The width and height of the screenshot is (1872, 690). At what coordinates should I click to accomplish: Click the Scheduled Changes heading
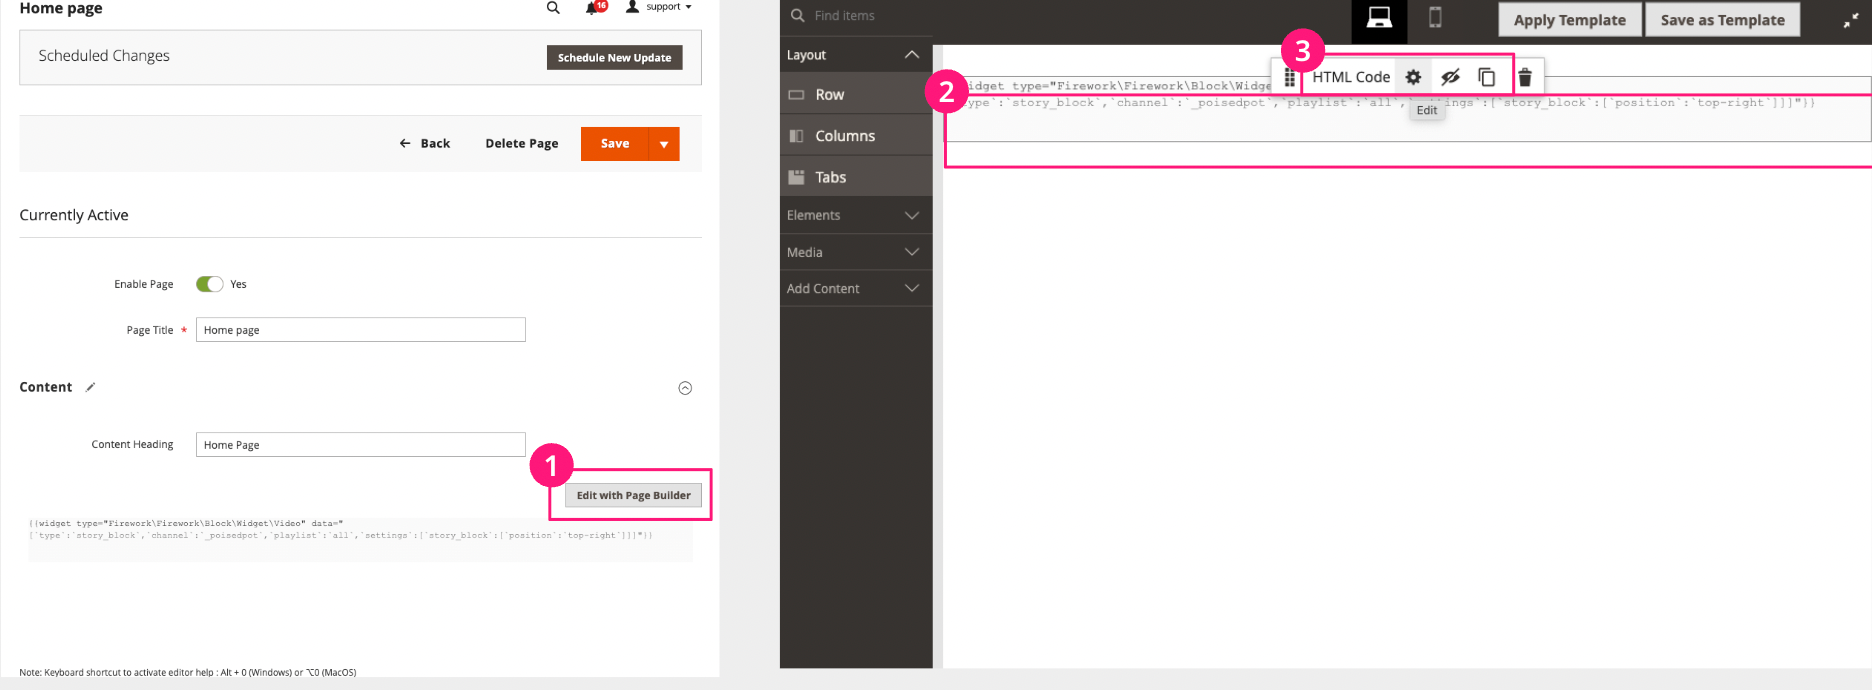click(x=104, y=56)
